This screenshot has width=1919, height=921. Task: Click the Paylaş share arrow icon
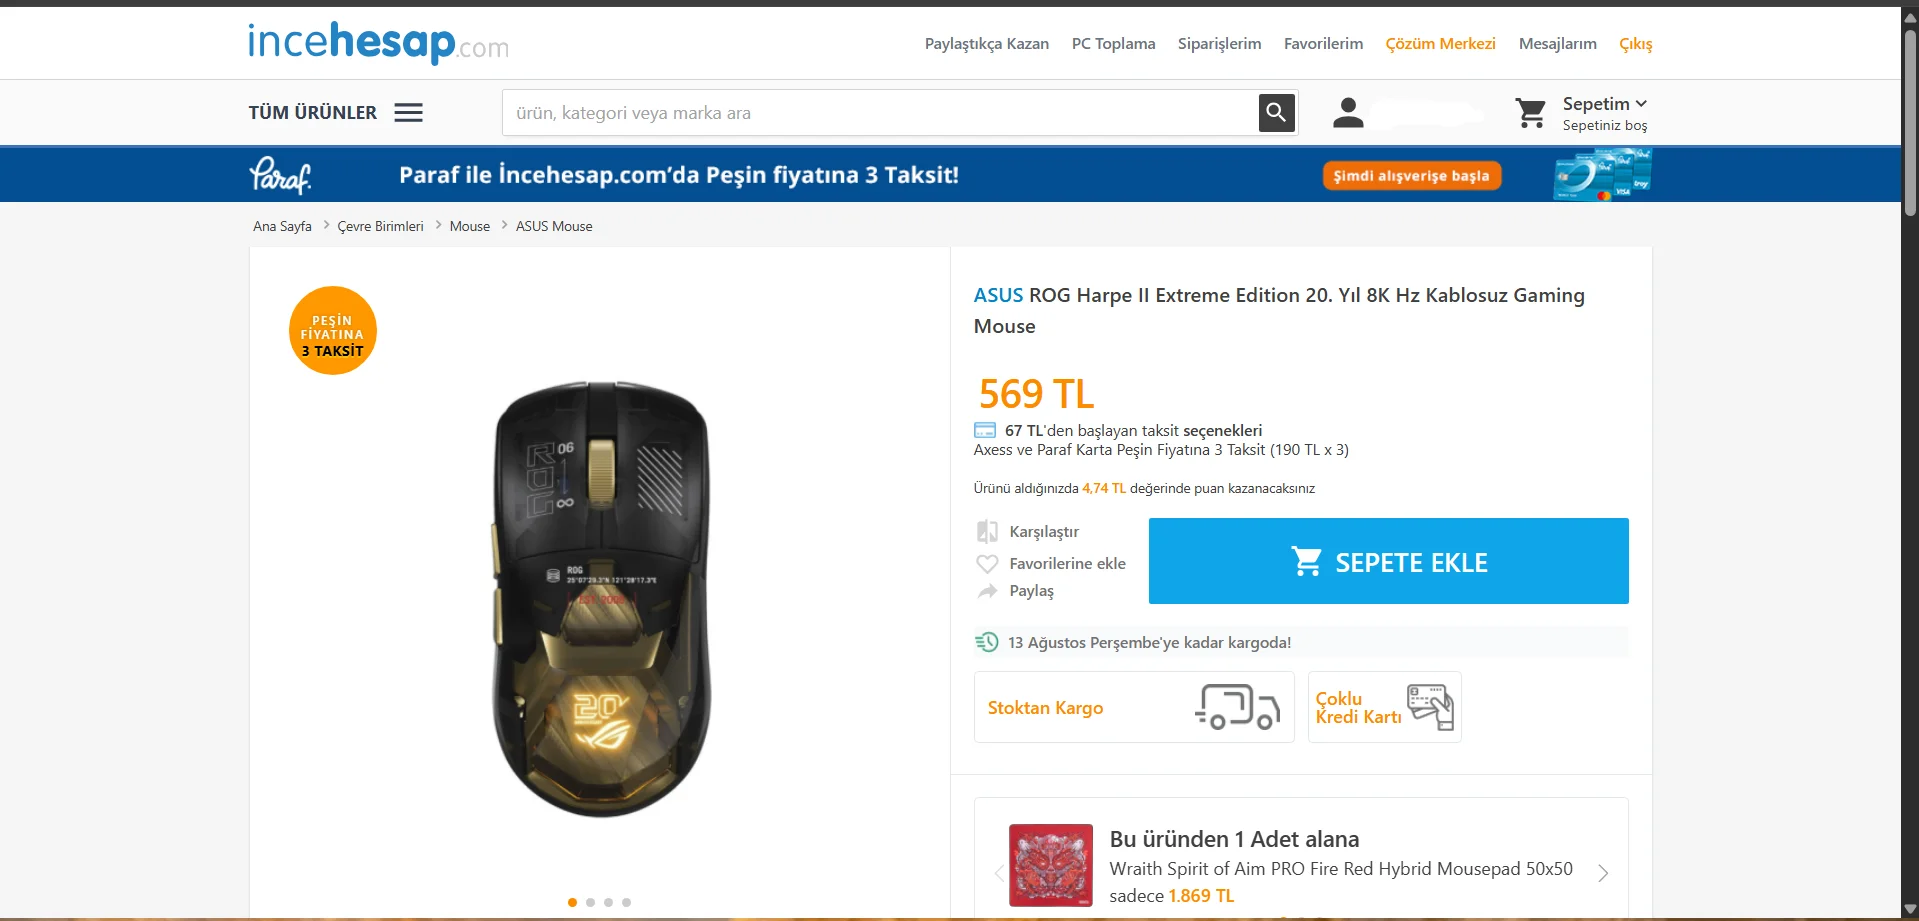(x=987, y=591)
